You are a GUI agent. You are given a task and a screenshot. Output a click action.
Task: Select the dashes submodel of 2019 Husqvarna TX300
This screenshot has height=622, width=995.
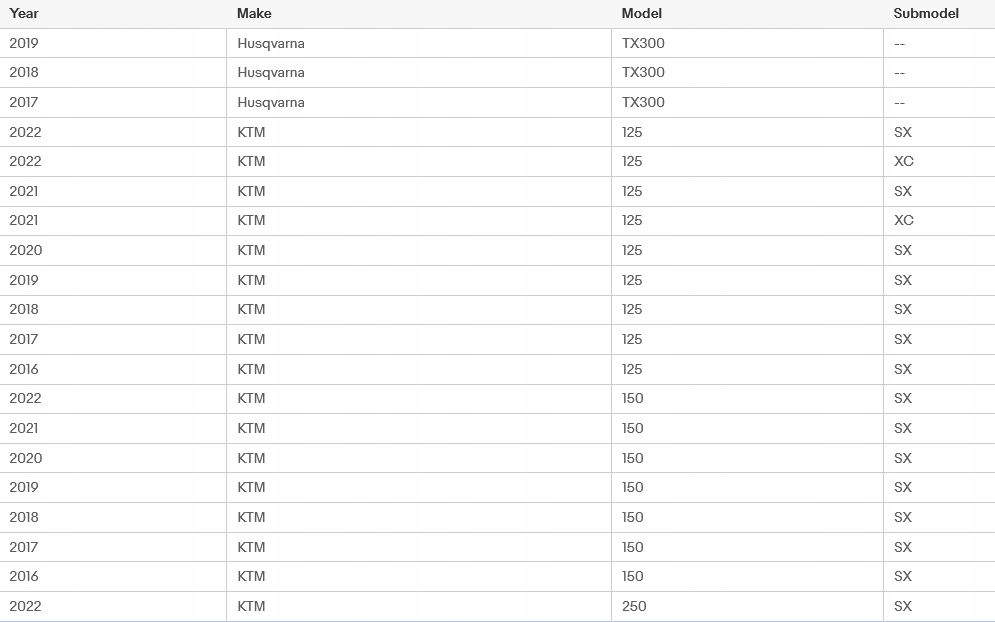pyautogui.click(x=899, y=43)
